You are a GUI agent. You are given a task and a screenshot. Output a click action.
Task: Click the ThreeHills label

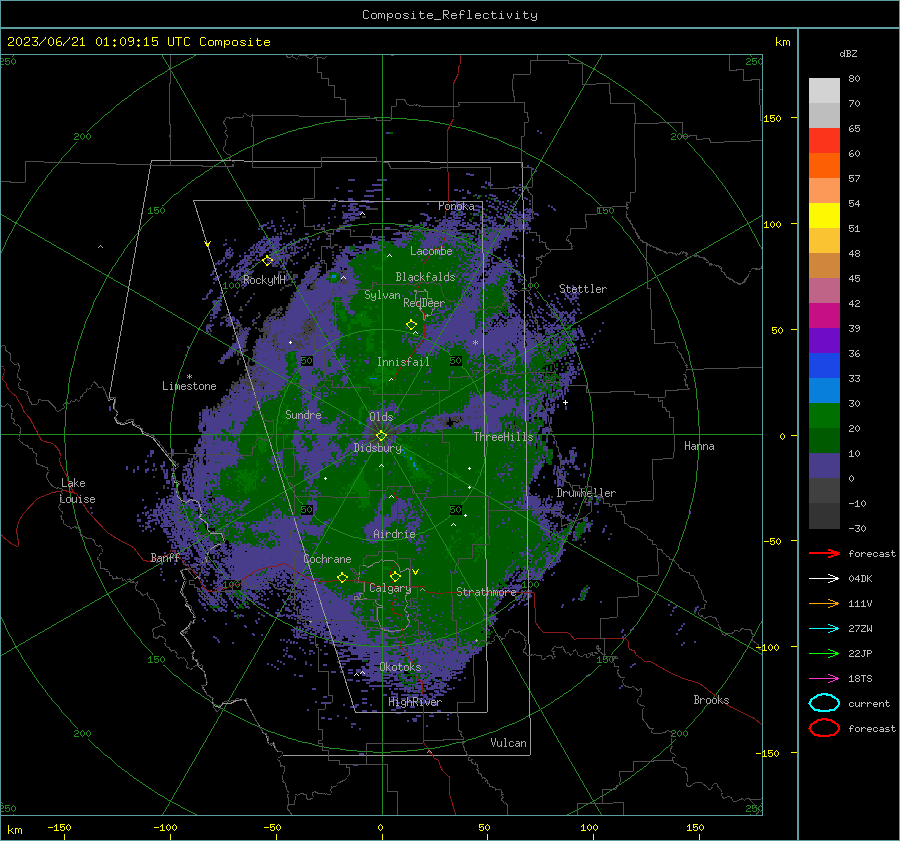pos(503,437)
